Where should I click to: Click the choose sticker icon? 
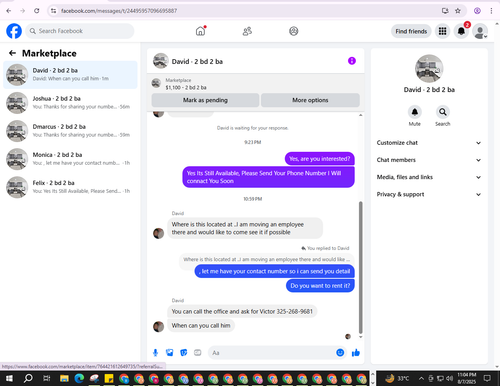[183, 353]
